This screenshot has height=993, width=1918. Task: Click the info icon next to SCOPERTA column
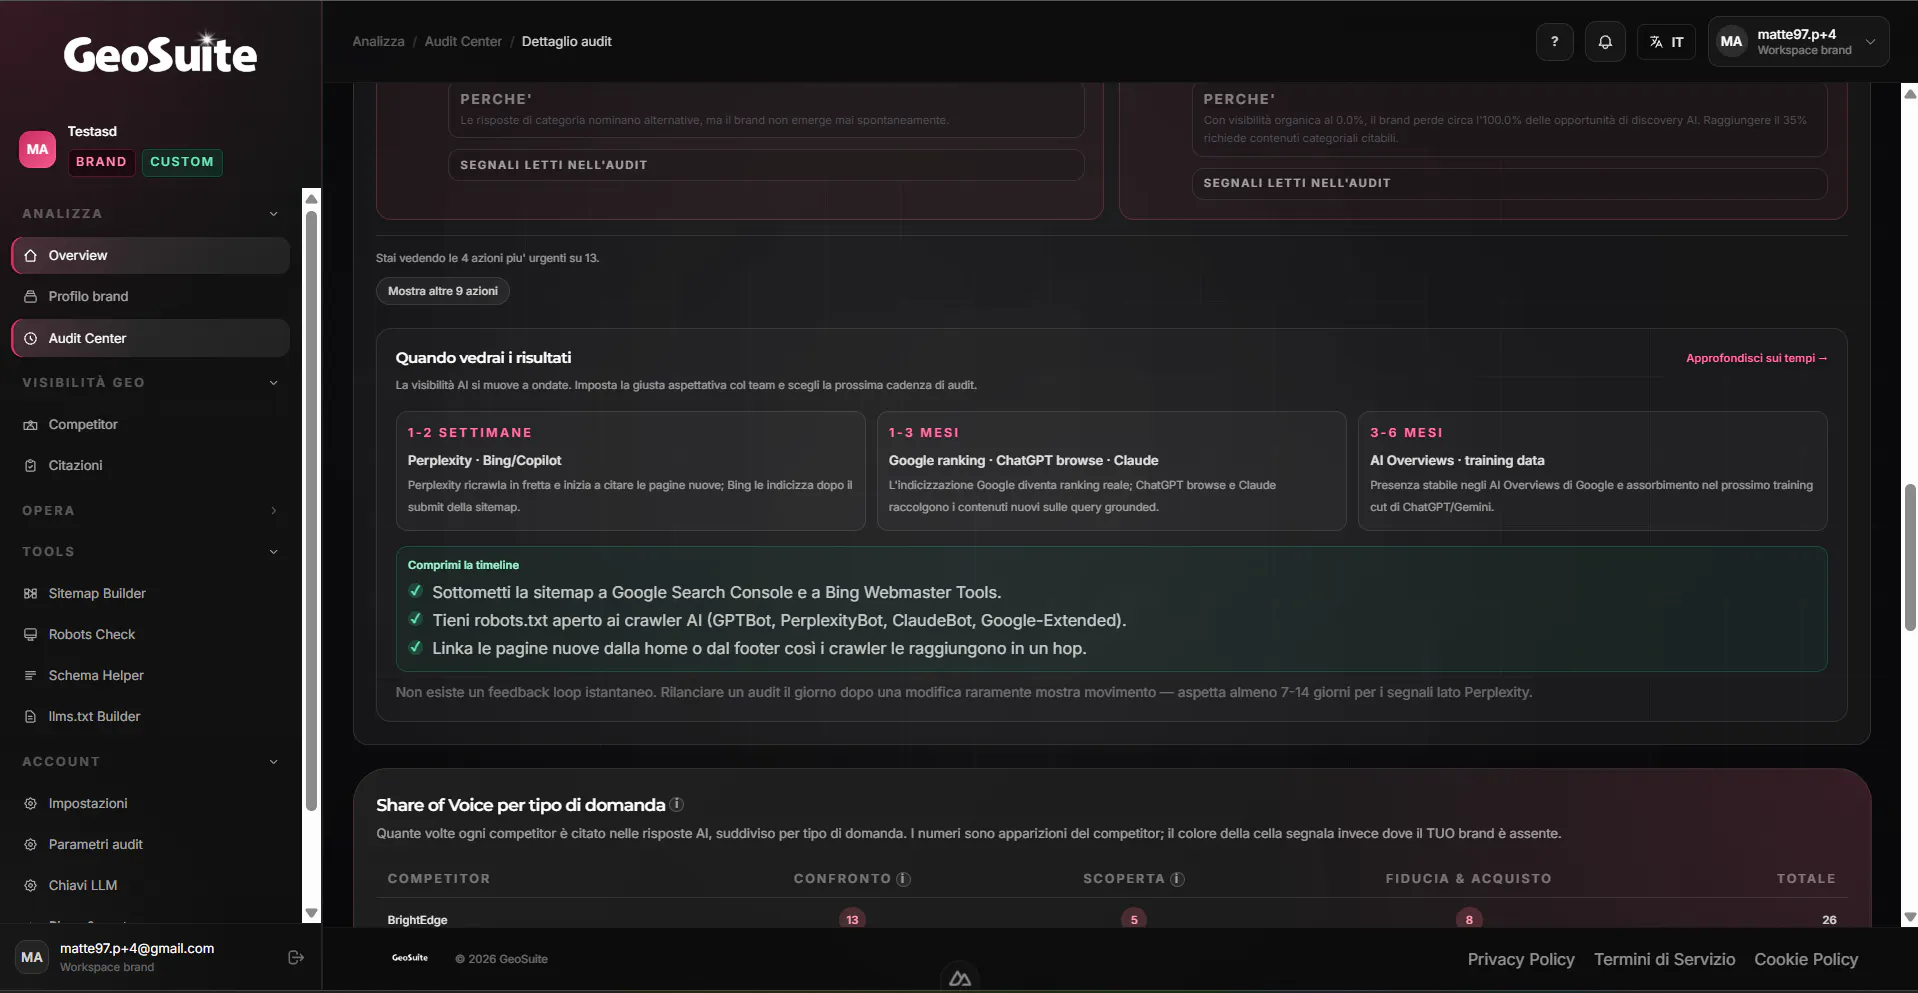coord(1177,879)
